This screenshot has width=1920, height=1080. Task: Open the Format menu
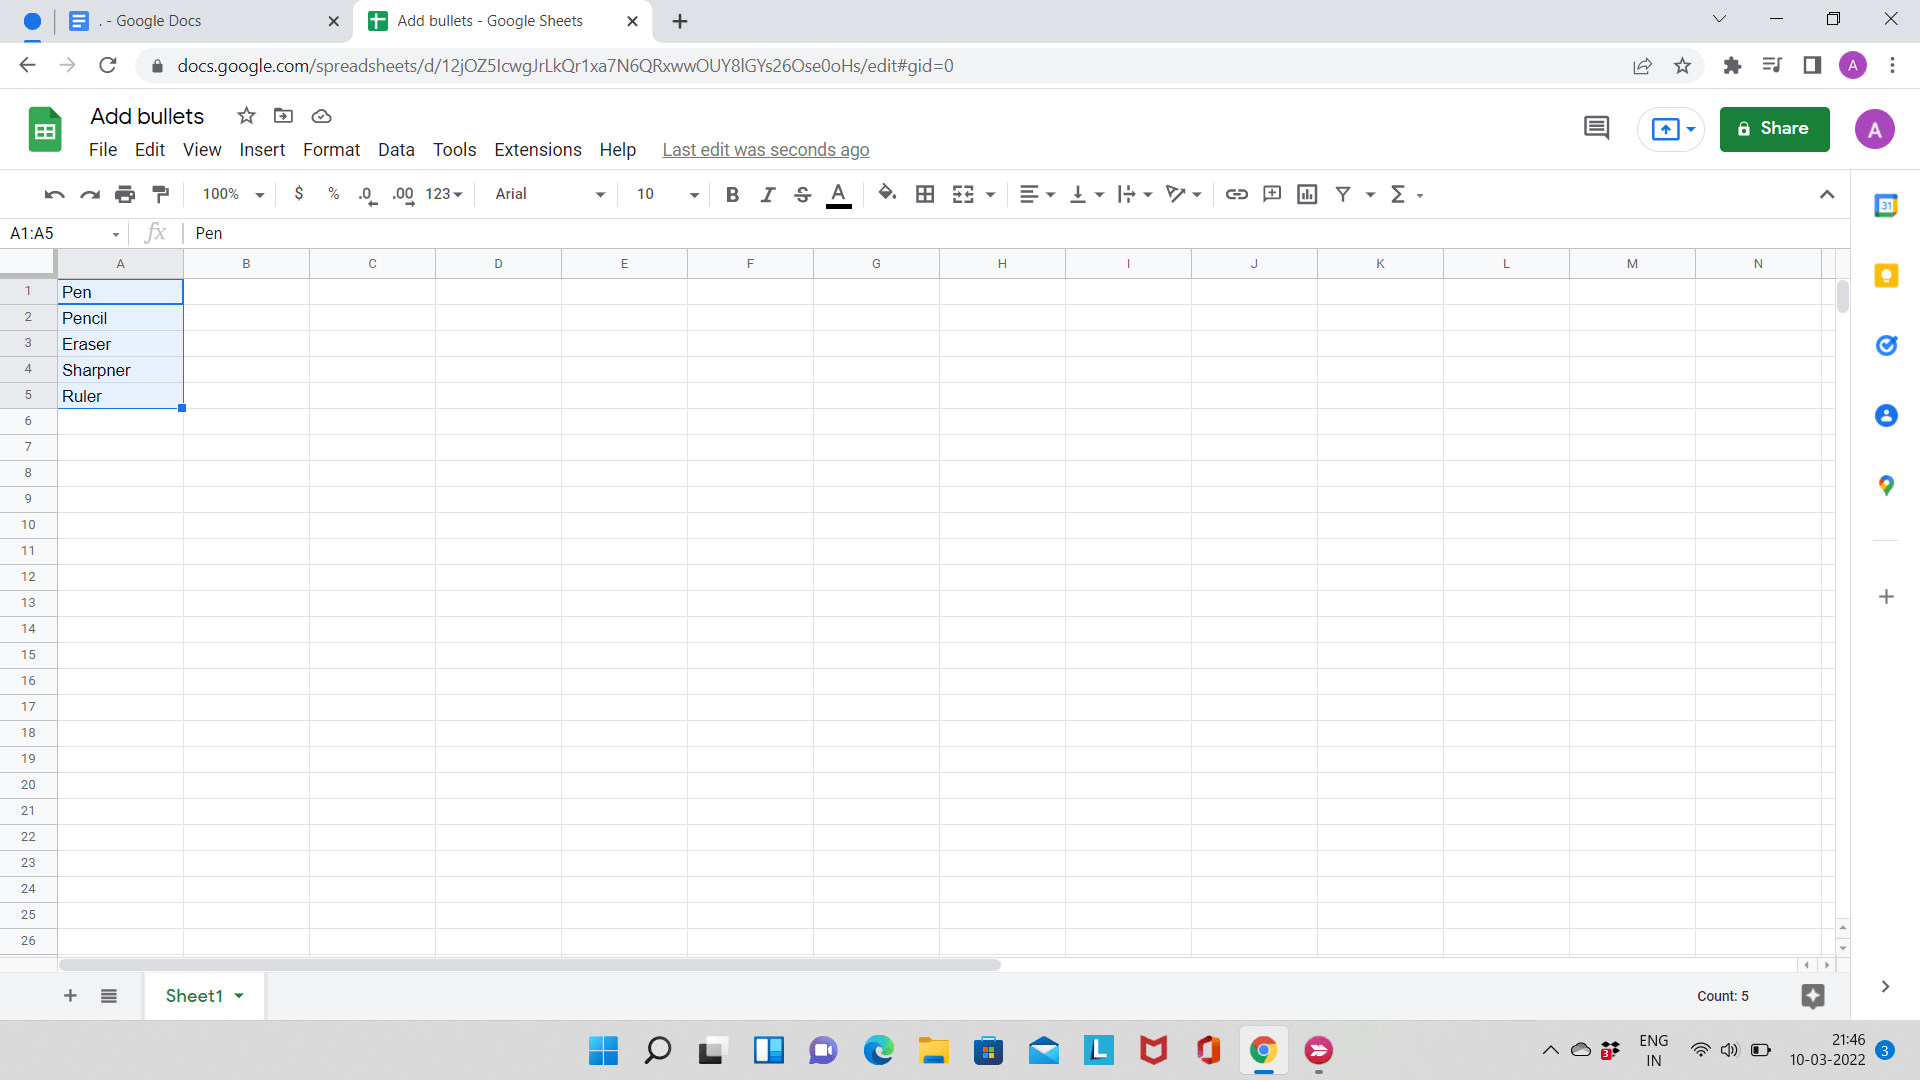coord(331,149)
